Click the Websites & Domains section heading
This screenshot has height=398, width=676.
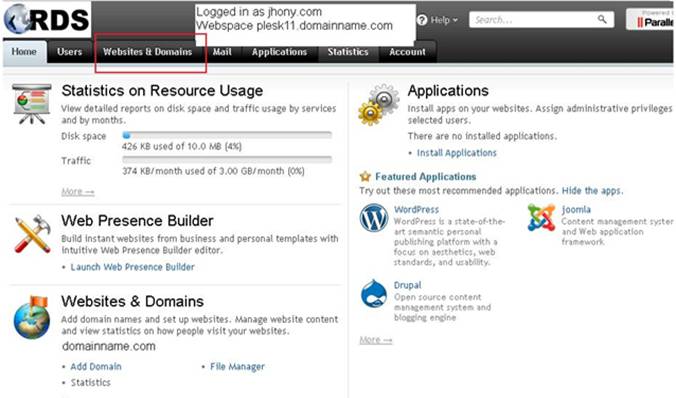132,301
